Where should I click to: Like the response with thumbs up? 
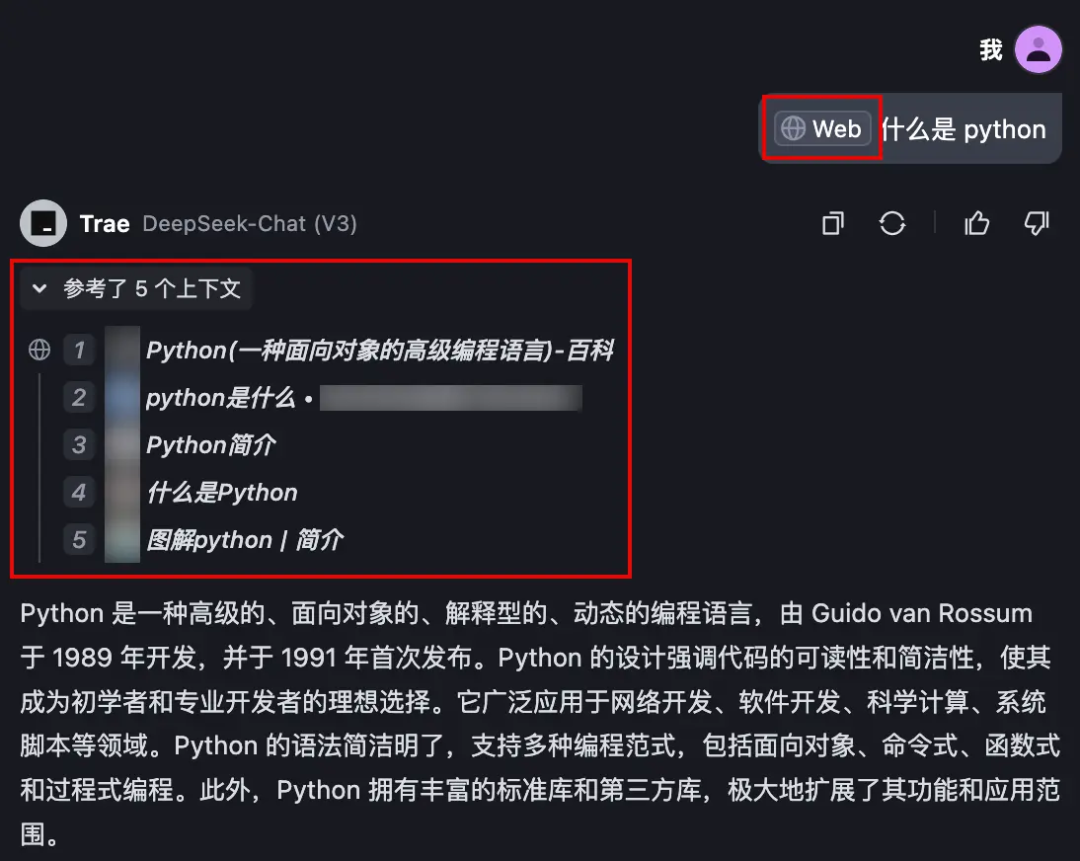[977, 223]
